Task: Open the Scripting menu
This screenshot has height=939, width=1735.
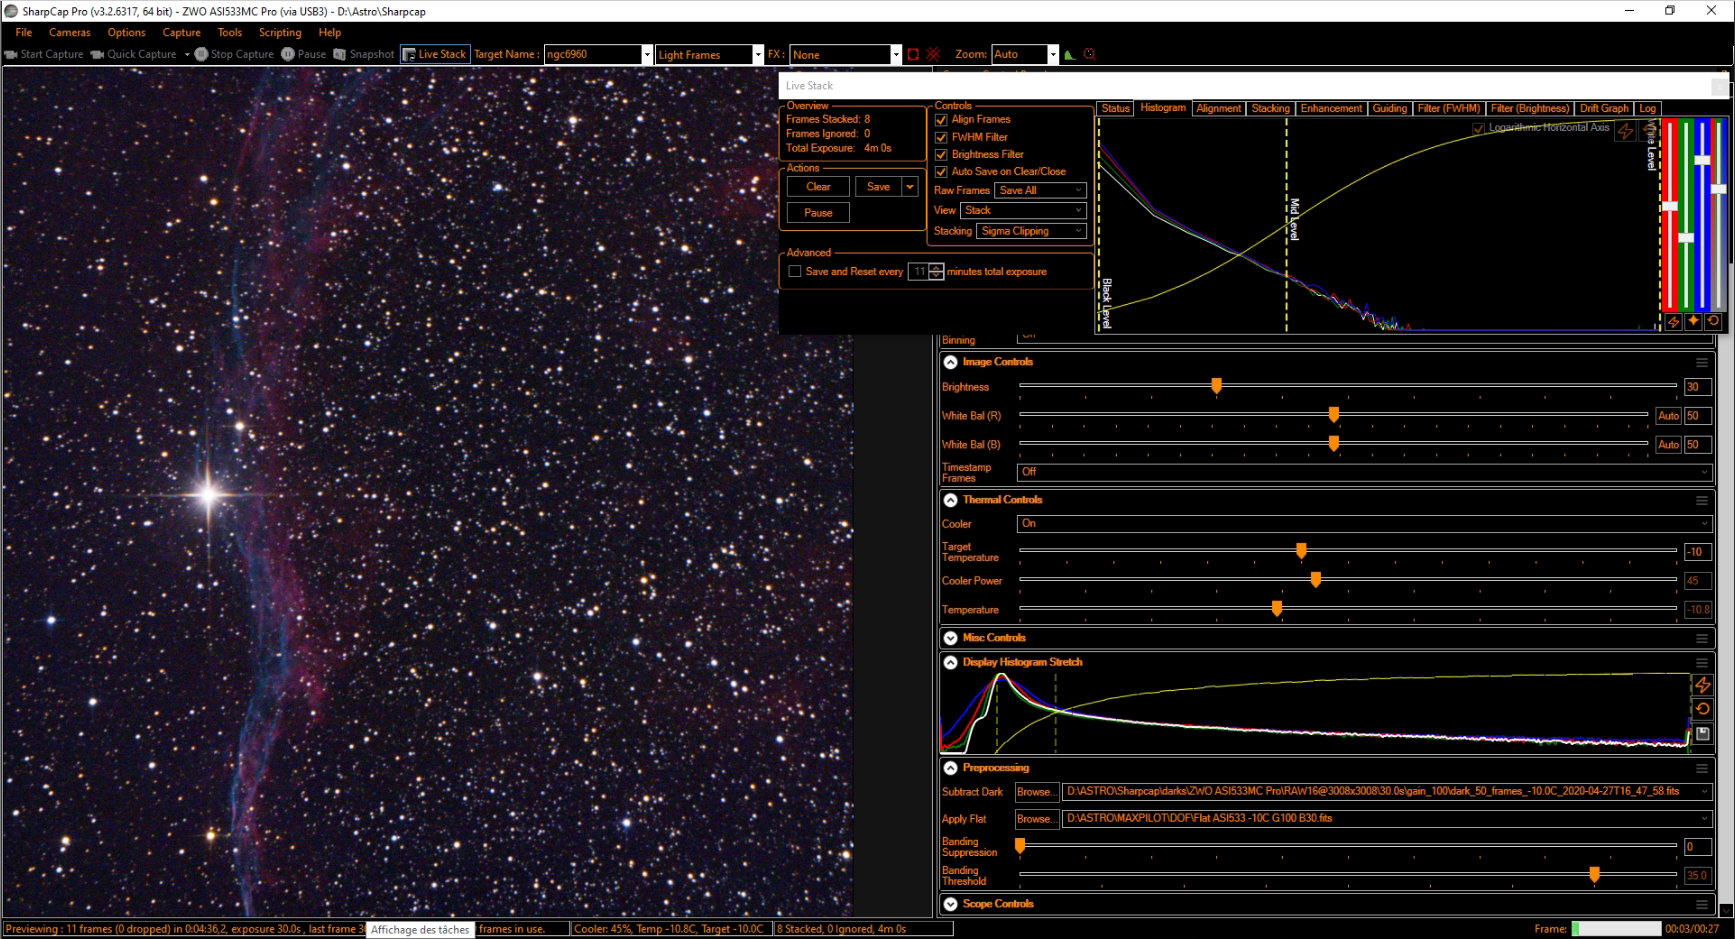Action: point(280,32)
